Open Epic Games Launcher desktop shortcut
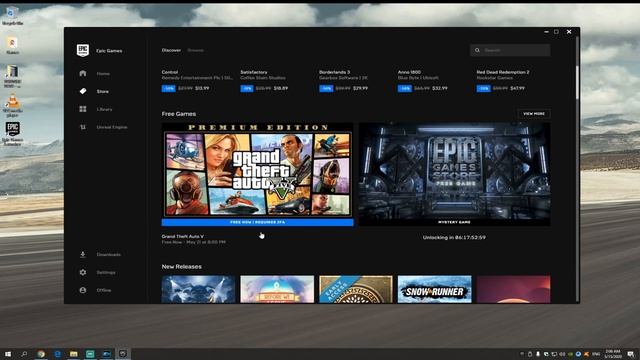Screen dimensions: 640x360 pos(12,134)
